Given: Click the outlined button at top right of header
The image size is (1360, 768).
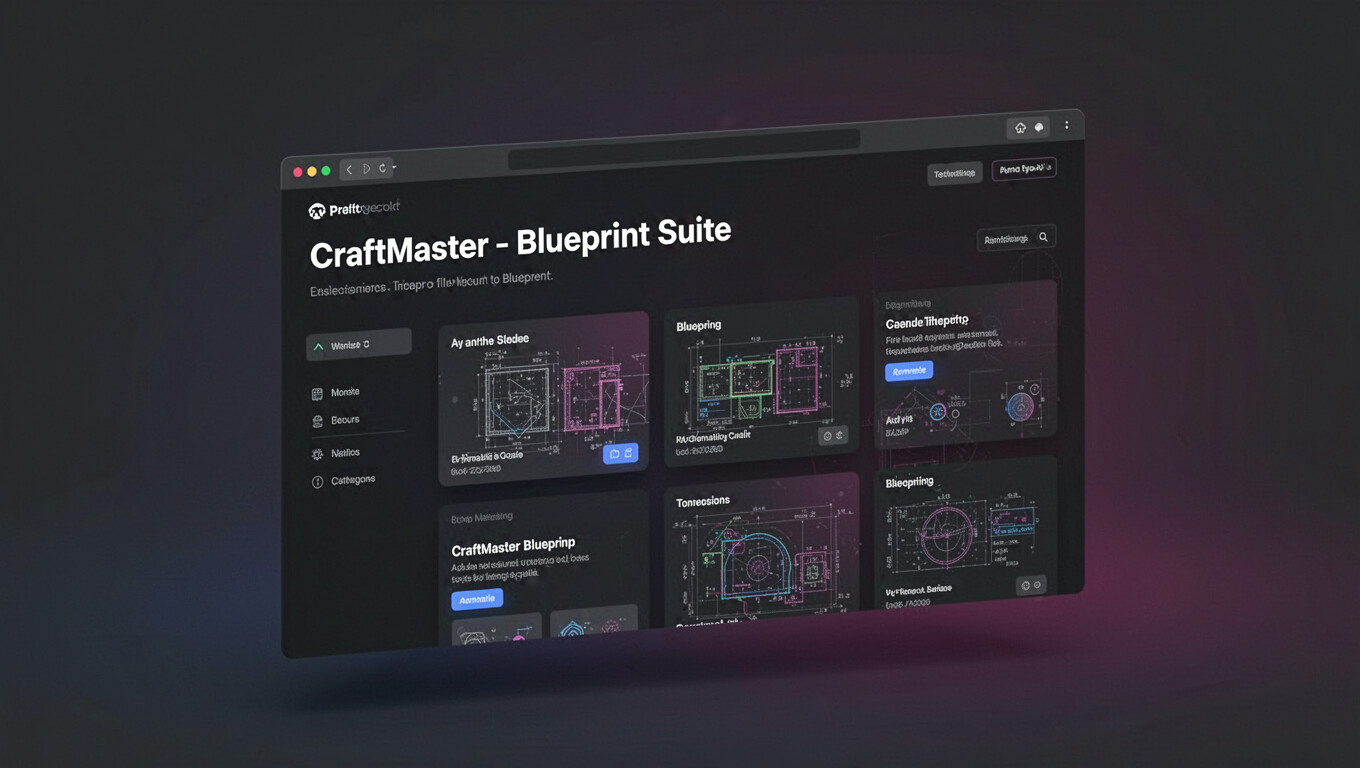Looking at the screenshot, I should coord(1023,170).
